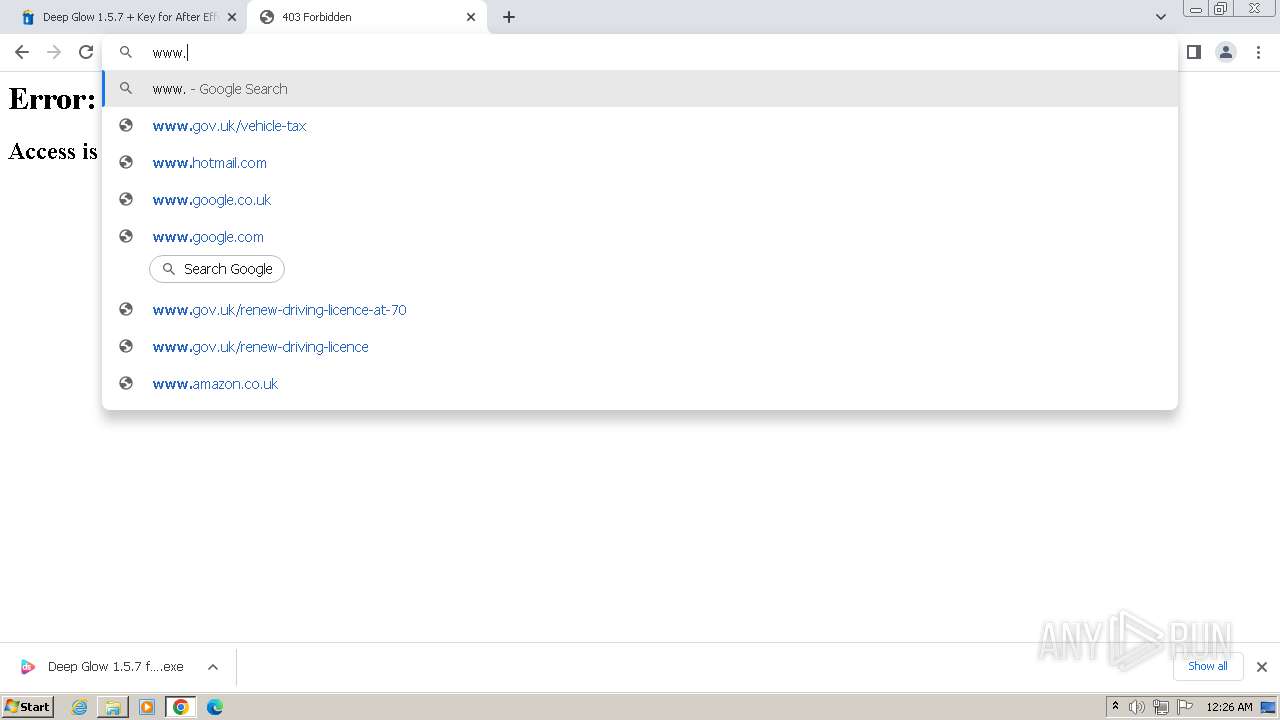The image size is (1280, 720).
Task: Click the 12:26 AM clock
Action: (1229, 707)
